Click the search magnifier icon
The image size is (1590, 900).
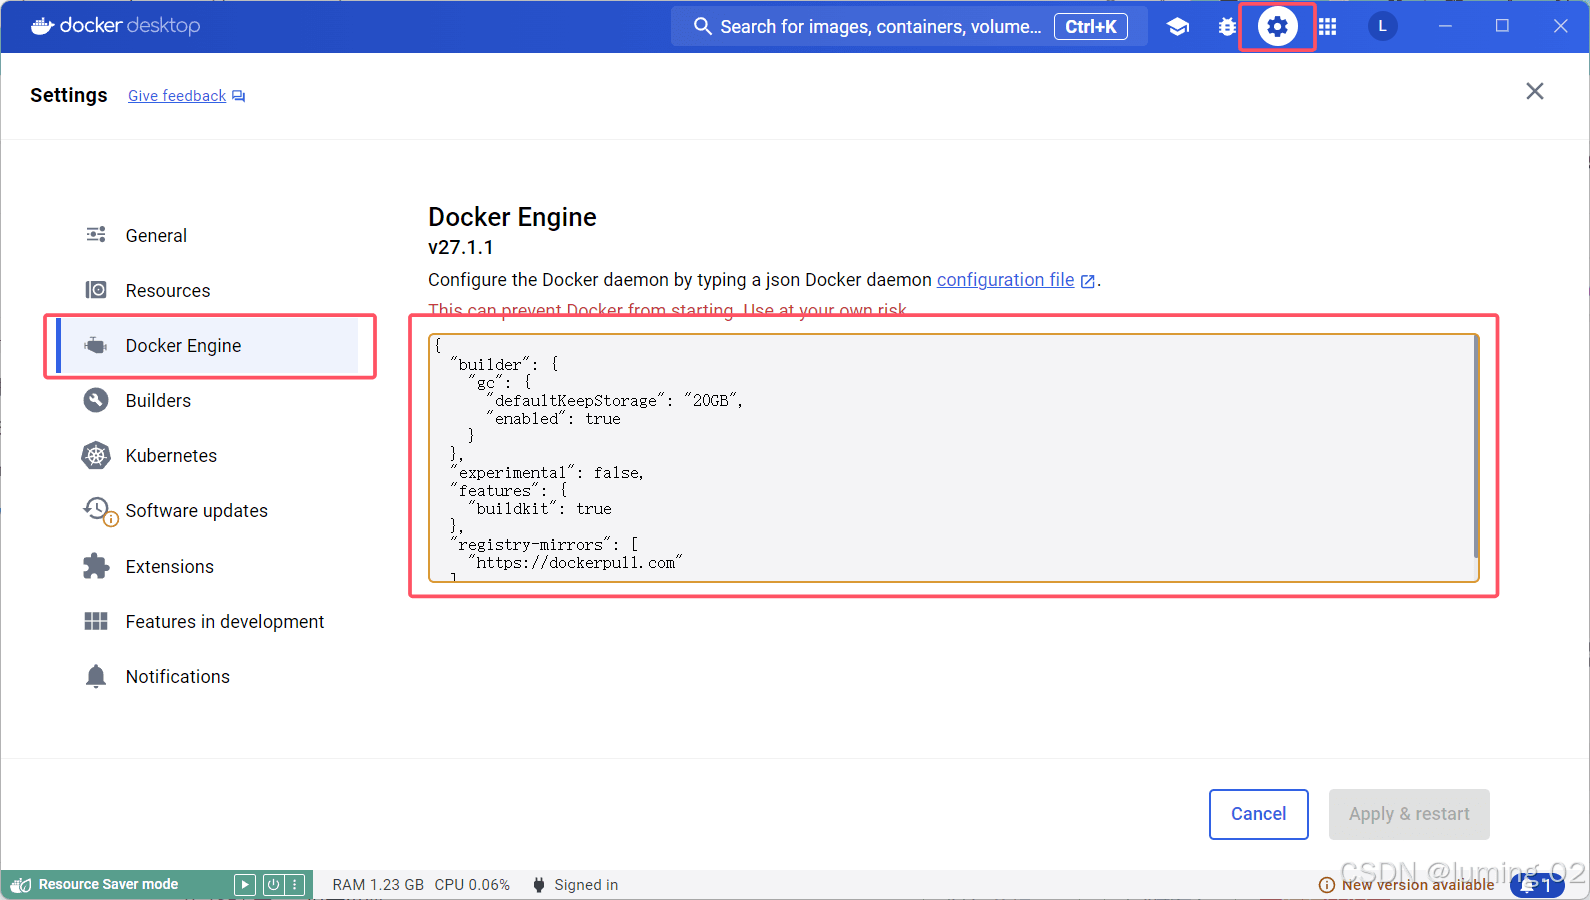tap(703, 26)
